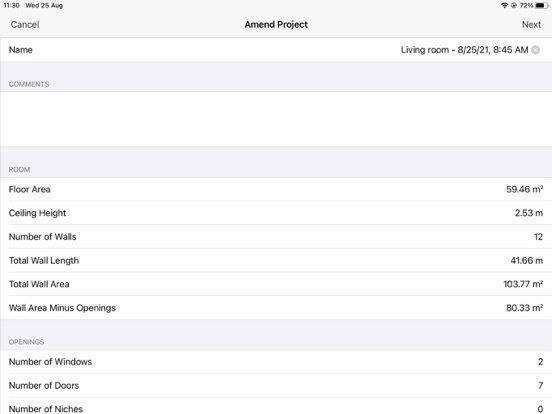552x414 pixels.
Task: Tap the 2.53 m value
Action: [x=529, y=213]
